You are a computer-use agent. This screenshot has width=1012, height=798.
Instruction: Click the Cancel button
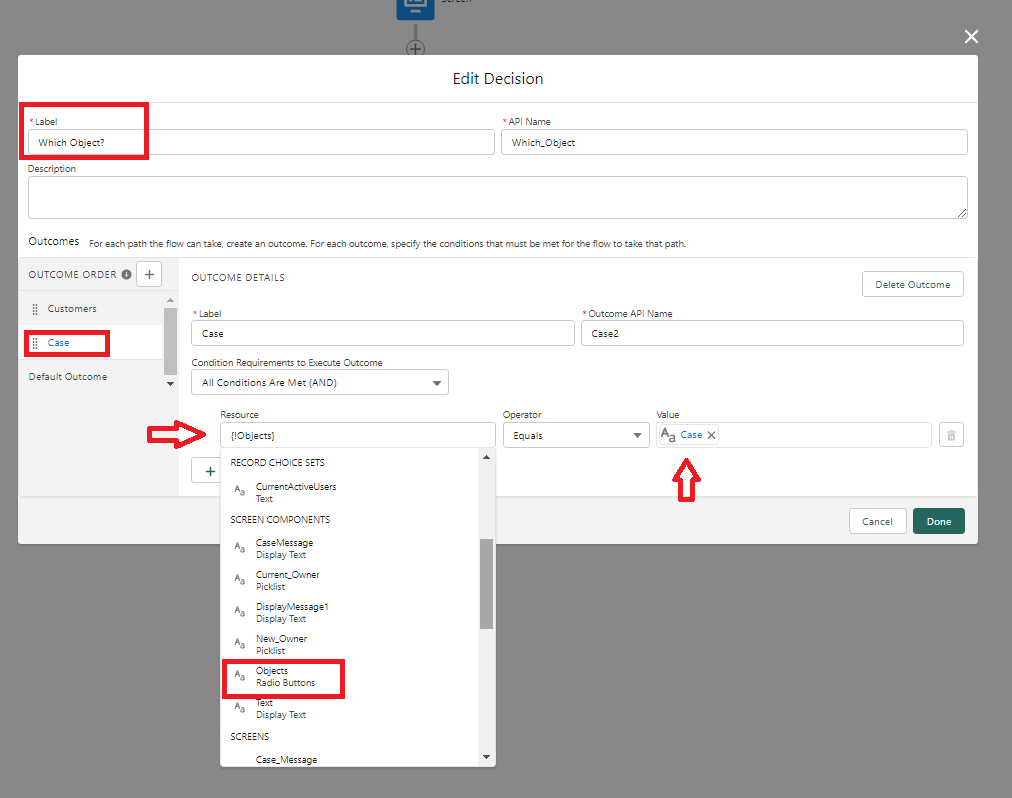pyautogui.click(x=877, y=521)
